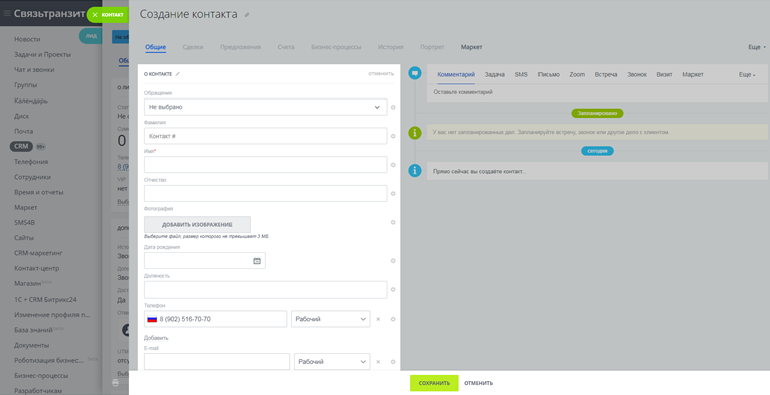This screenshot has width=770, height=395.
Task: Open the Обращение dropdown
Action: coord(265,107)
